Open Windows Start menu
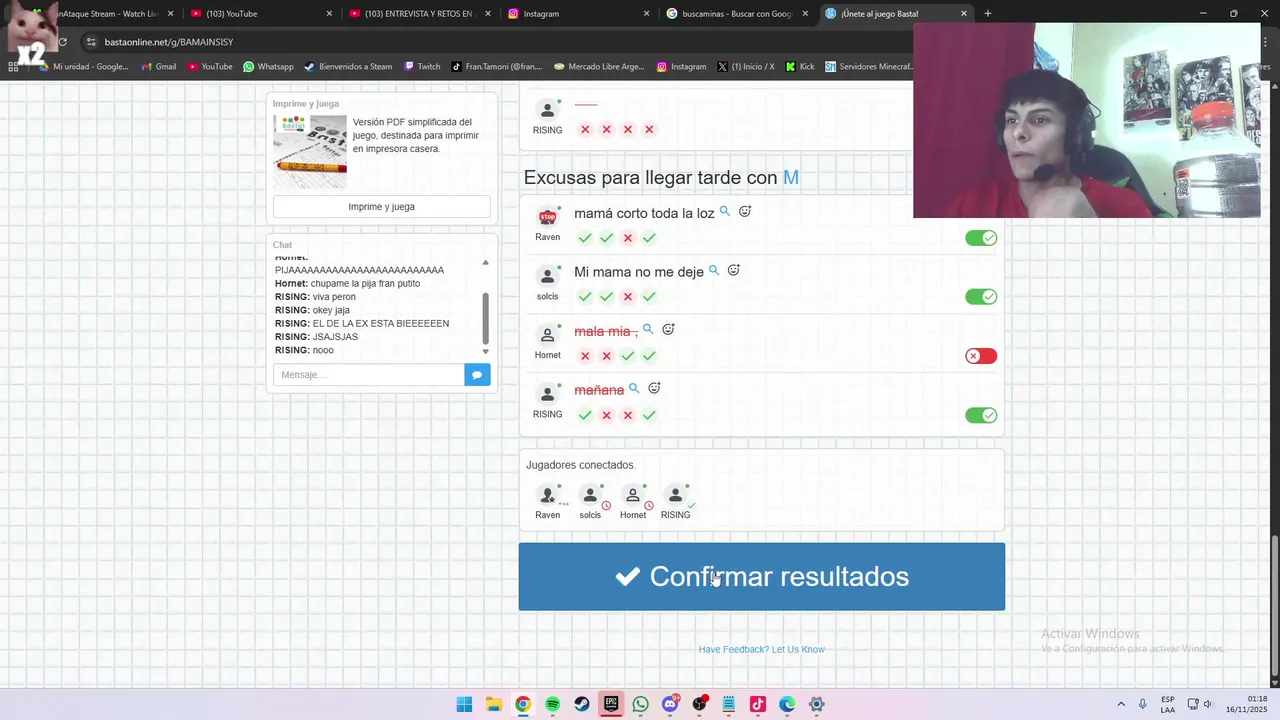This screenshot has height=720, width=1280. (464, 704)
